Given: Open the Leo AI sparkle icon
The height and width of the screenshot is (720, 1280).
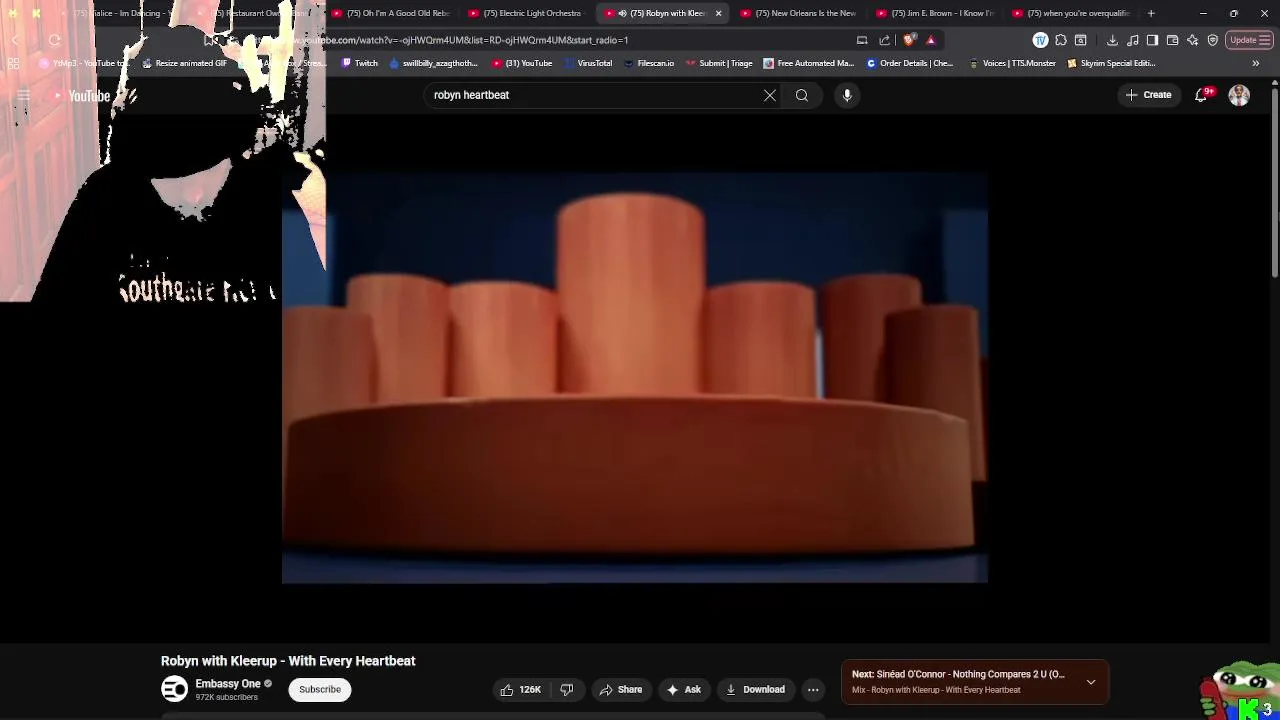Looking at the screenshot, I should pyautogui.click(x=1192, y=40).
